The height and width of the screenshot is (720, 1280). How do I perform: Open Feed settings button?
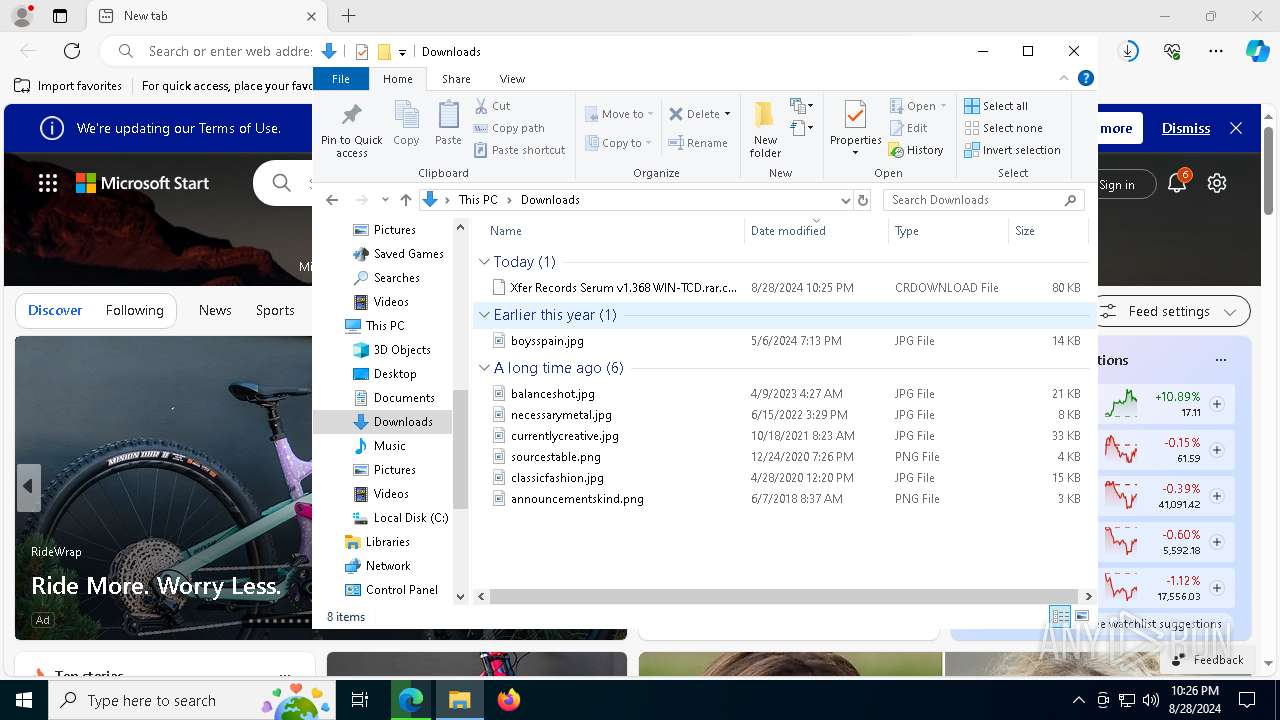(1172, 311)
